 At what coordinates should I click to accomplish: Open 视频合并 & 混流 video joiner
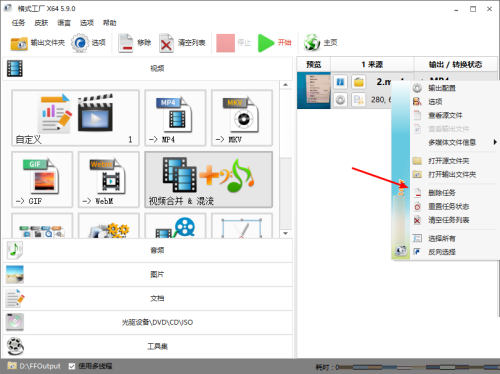tap(209, 179)
